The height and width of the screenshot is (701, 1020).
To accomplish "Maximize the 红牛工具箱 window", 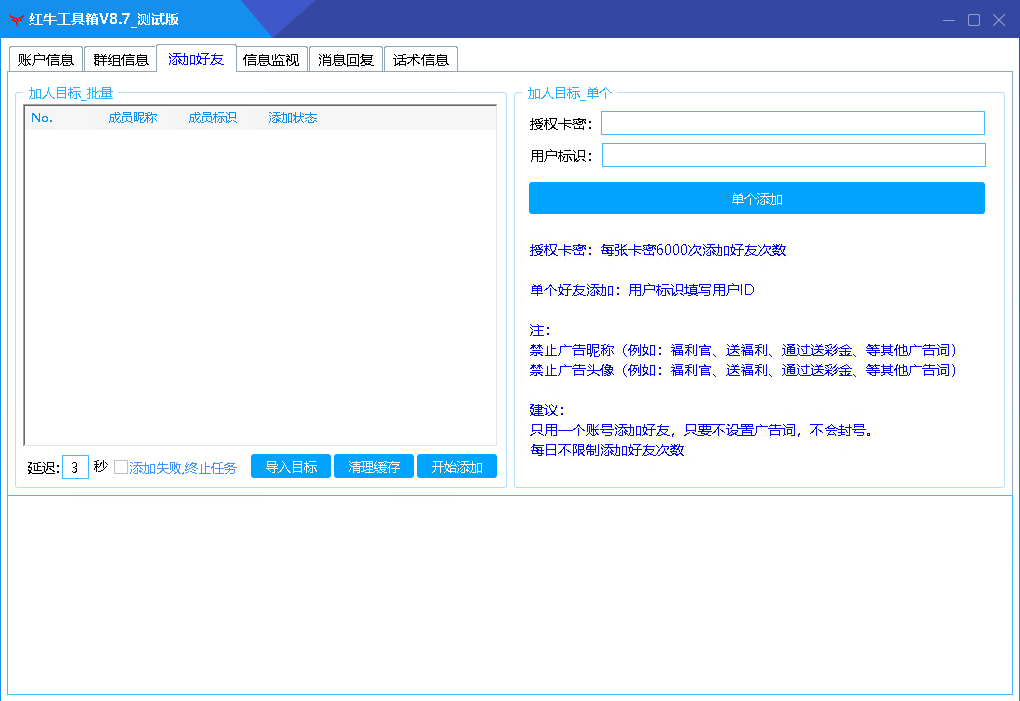I will pos(974,20).
